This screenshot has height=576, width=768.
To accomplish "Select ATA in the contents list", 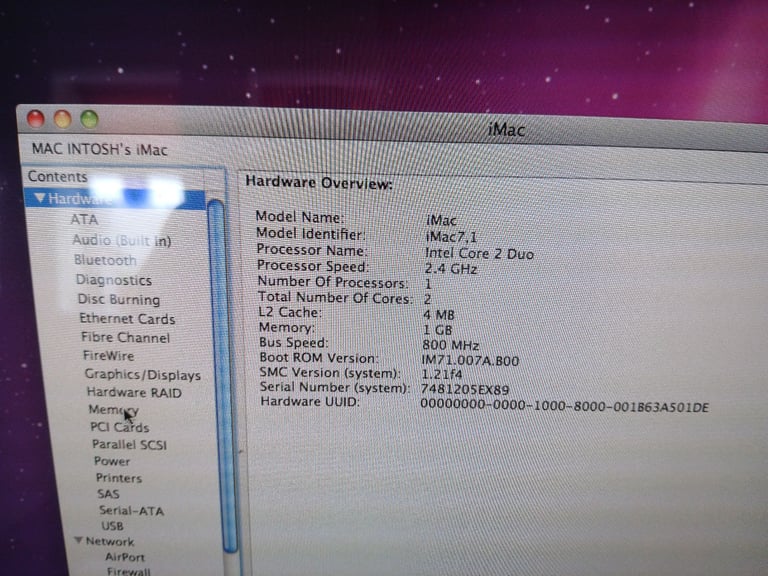I will (84, 219).
